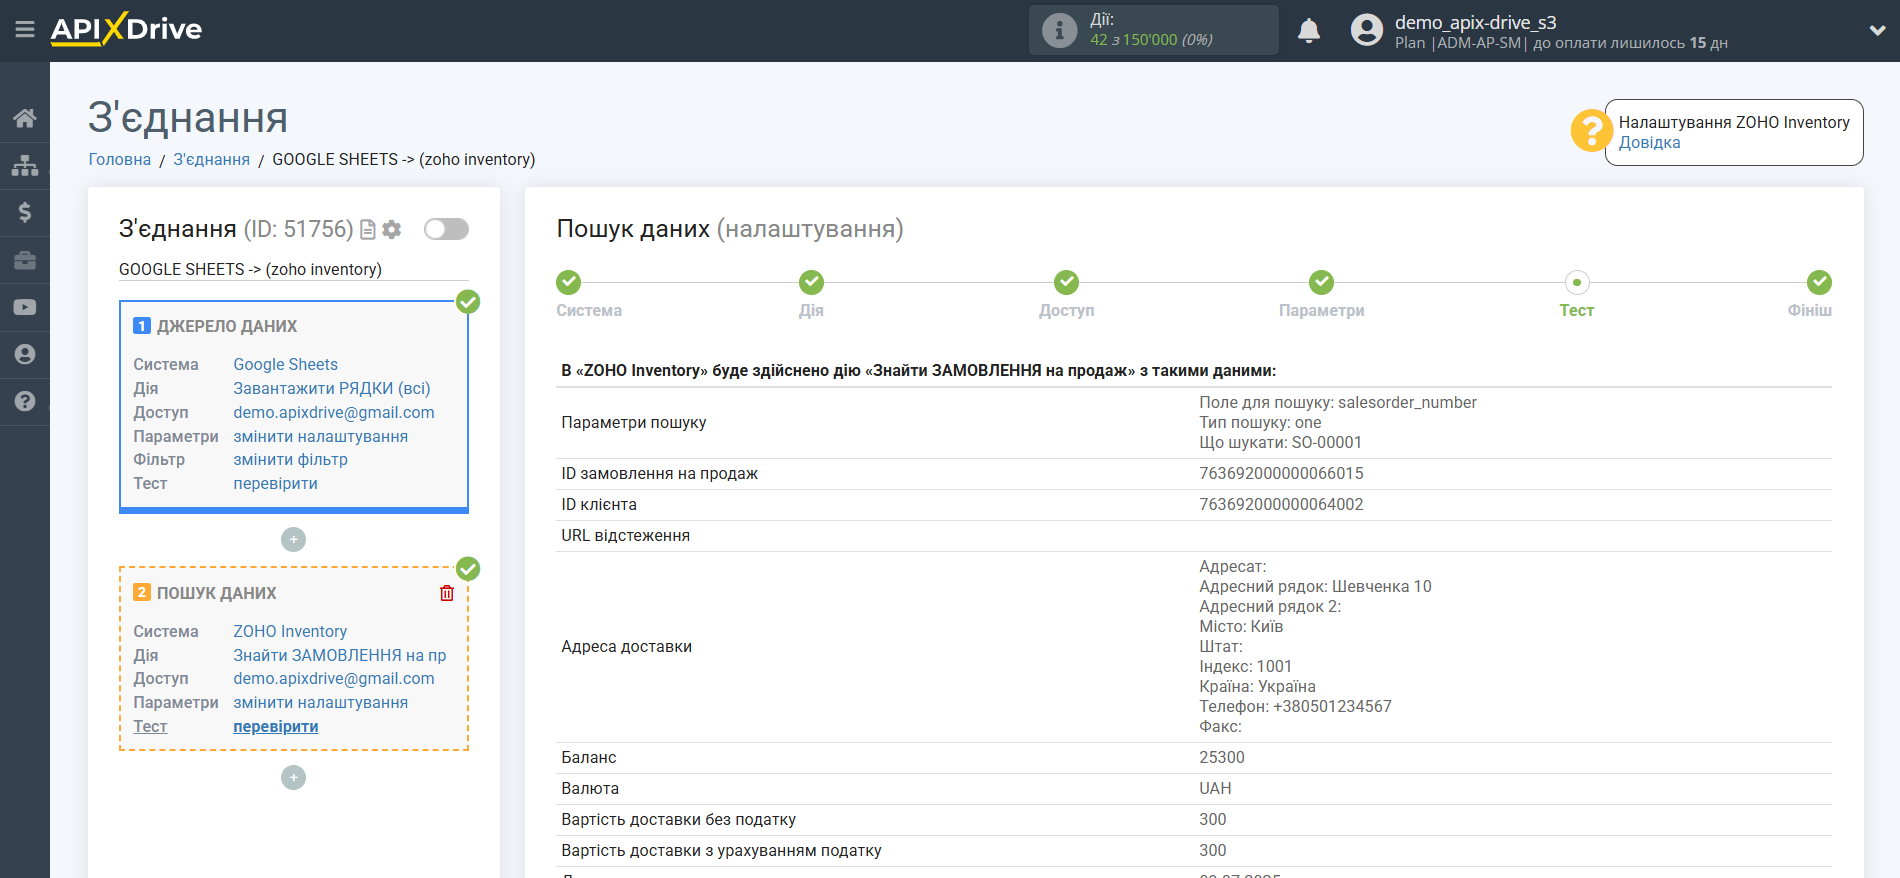
Task: Open ZOHO Inventory system link
Action: 290,631
